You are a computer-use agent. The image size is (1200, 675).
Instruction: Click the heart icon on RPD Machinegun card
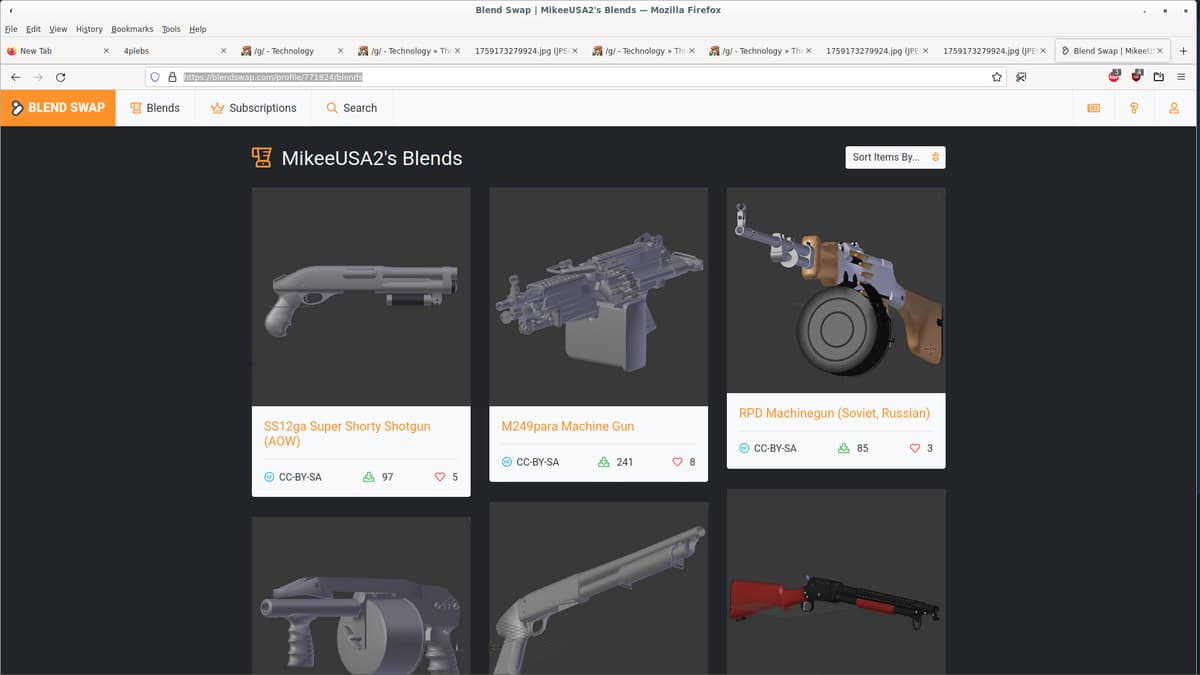point(914,448)
